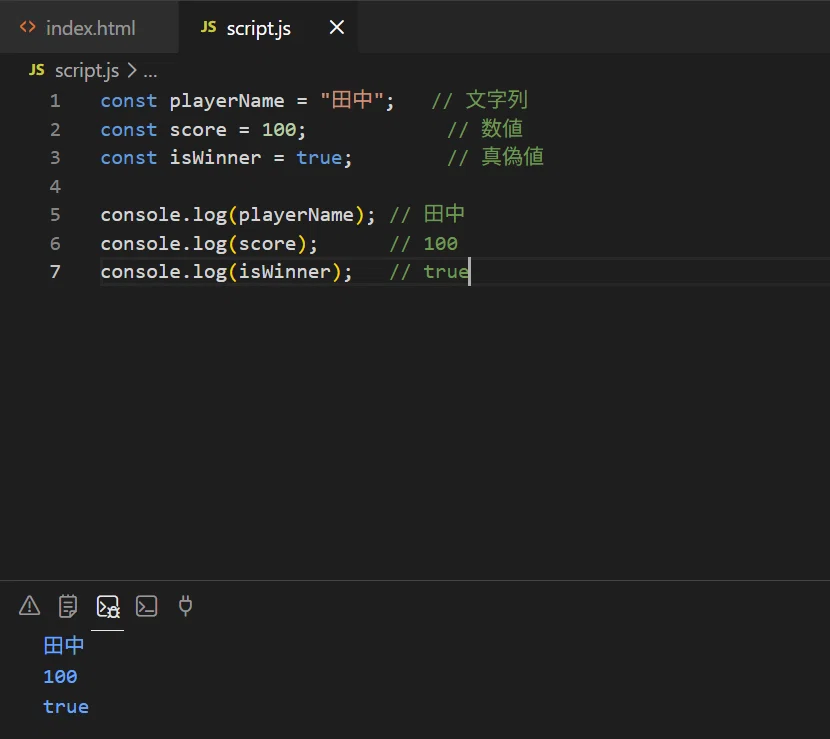Click the const keyword on line 2

129,130
